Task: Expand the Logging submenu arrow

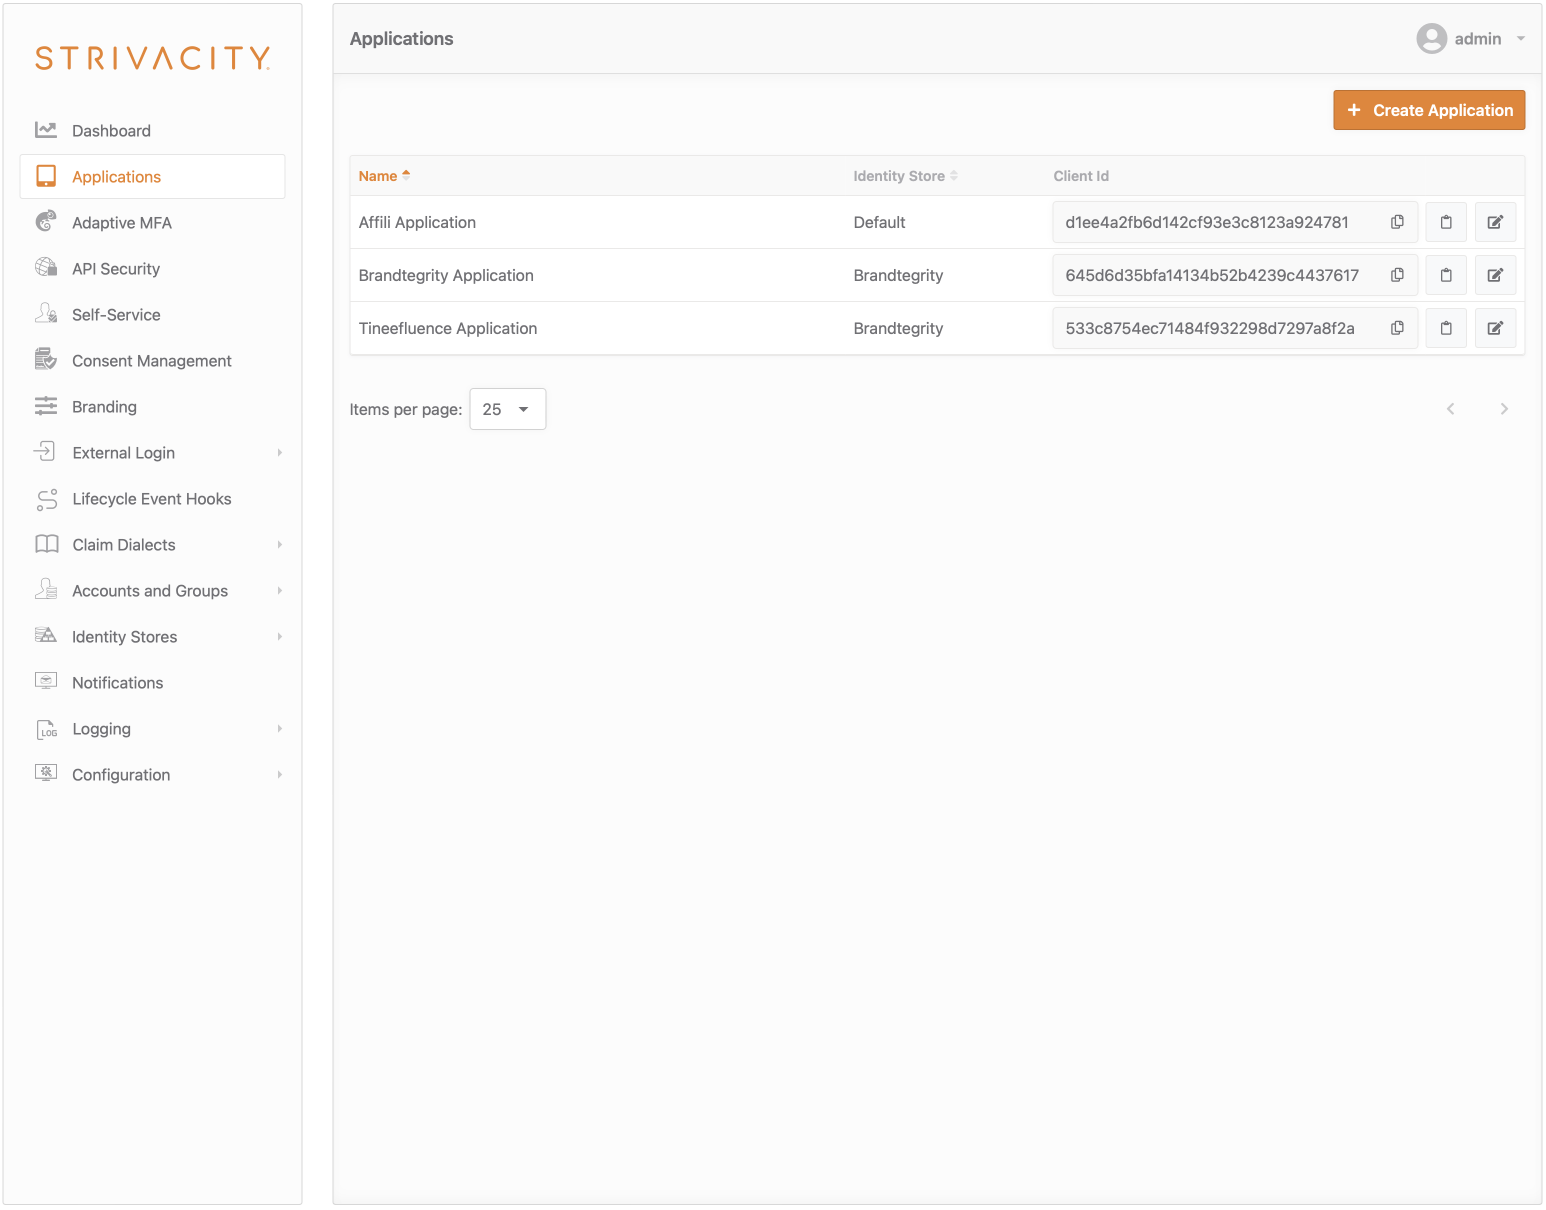Action: (x=280, y=729)
